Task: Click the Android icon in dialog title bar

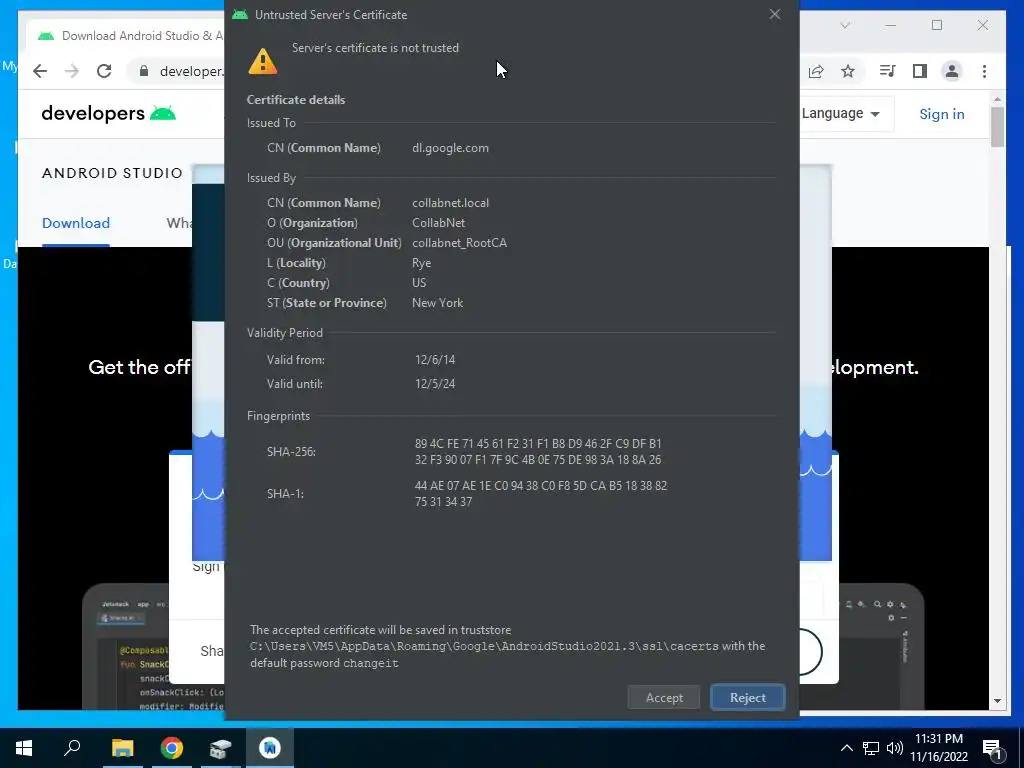Action: pos(240,14)
